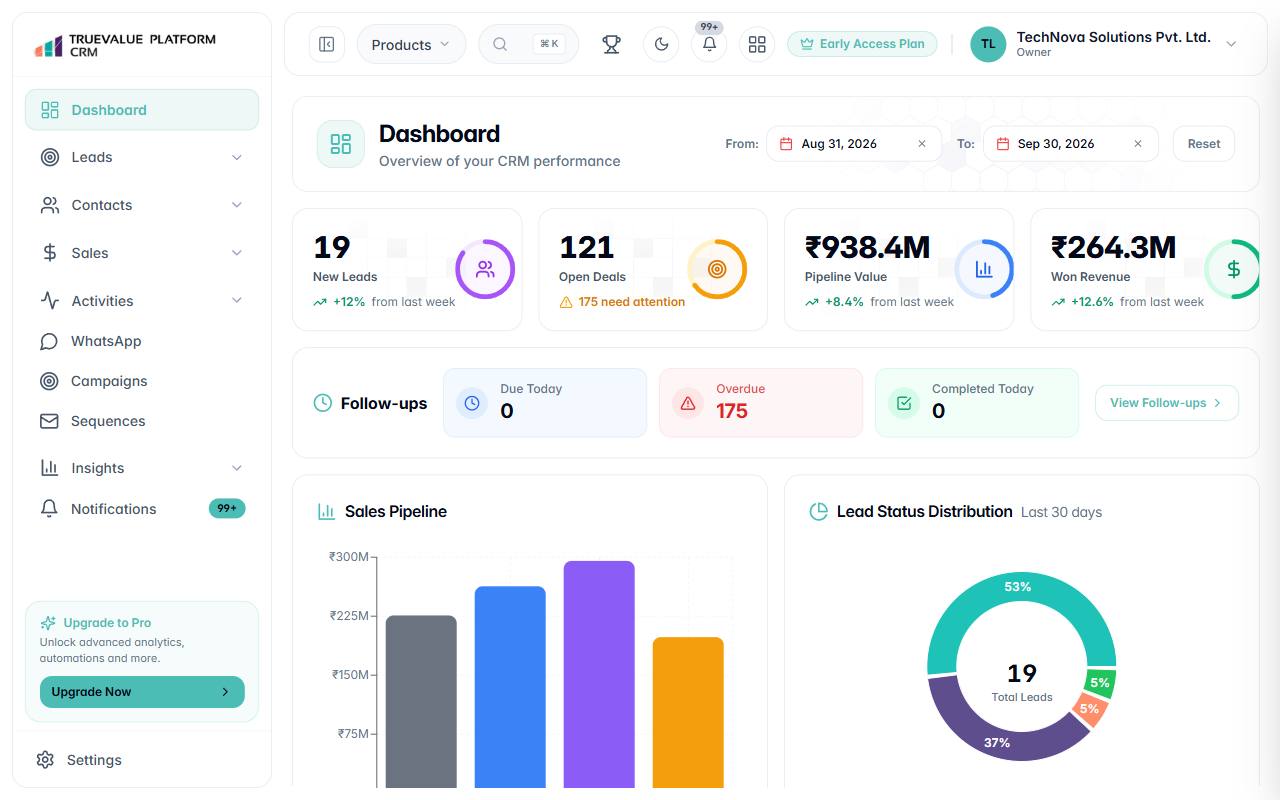
Task: Expand the Insights submenu
Action: 237,468
